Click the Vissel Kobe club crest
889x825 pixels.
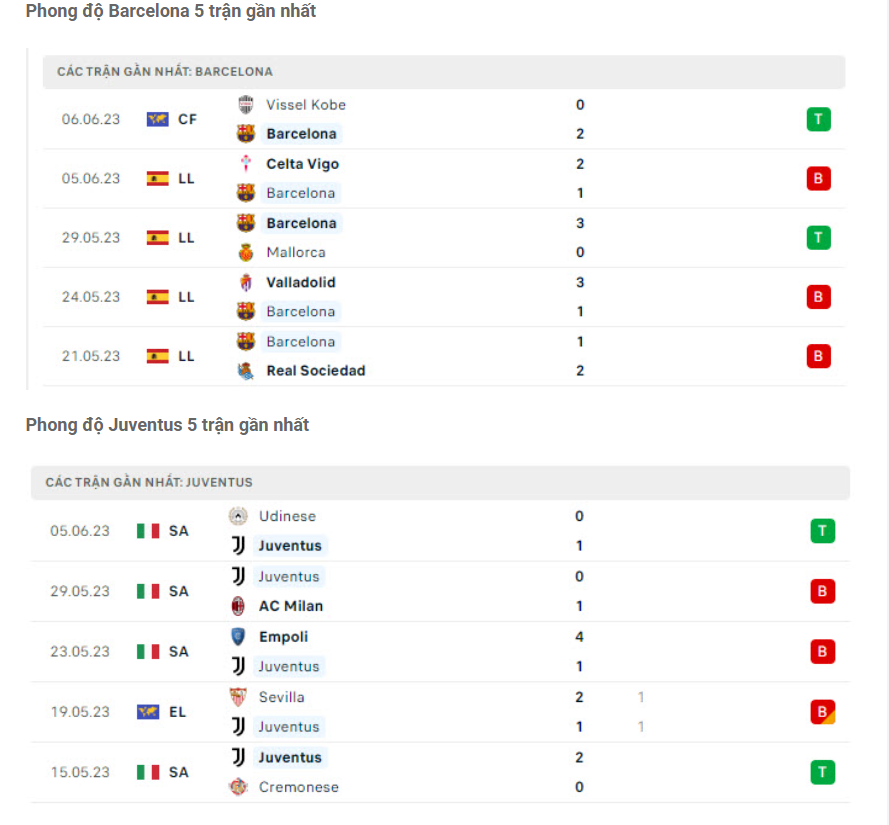click(246, 105)
